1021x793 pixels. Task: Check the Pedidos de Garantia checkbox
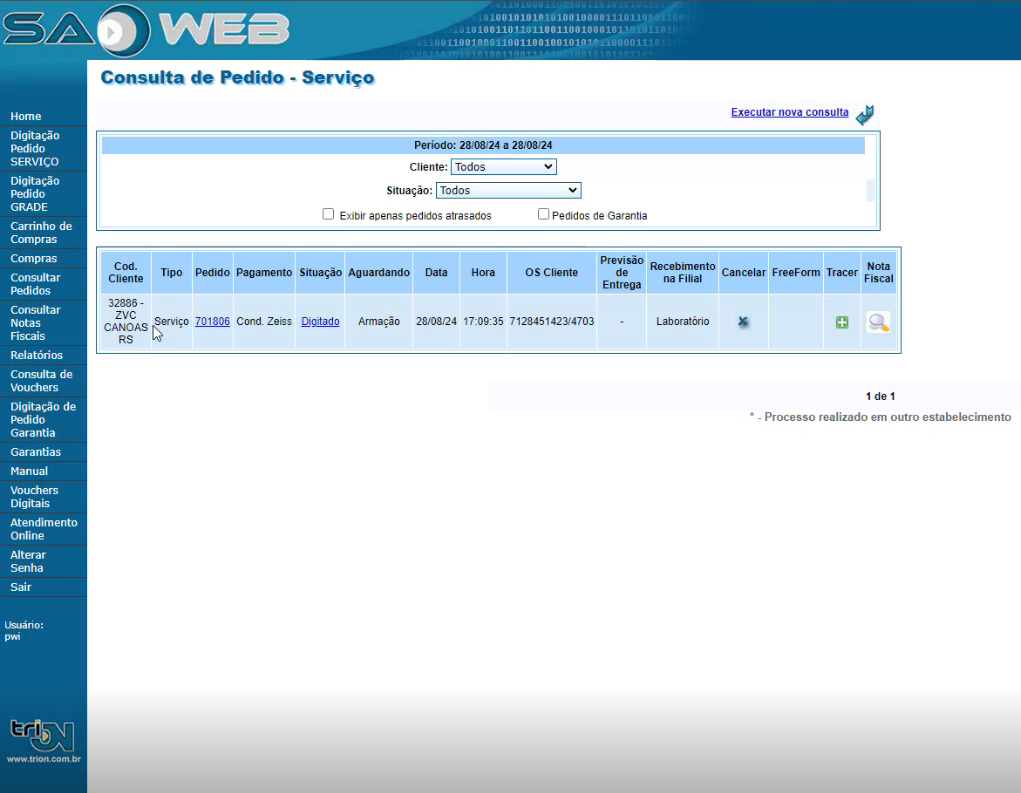(544, 214)
